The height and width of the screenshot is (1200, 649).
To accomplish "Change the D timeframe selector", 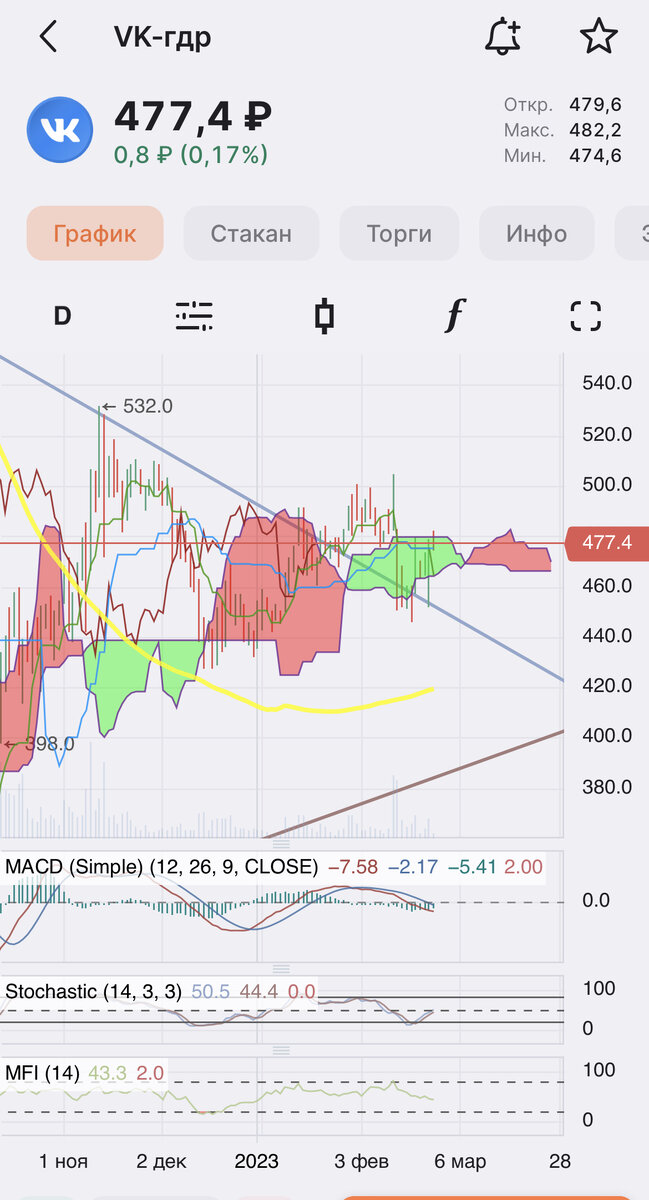I will 62,316.
